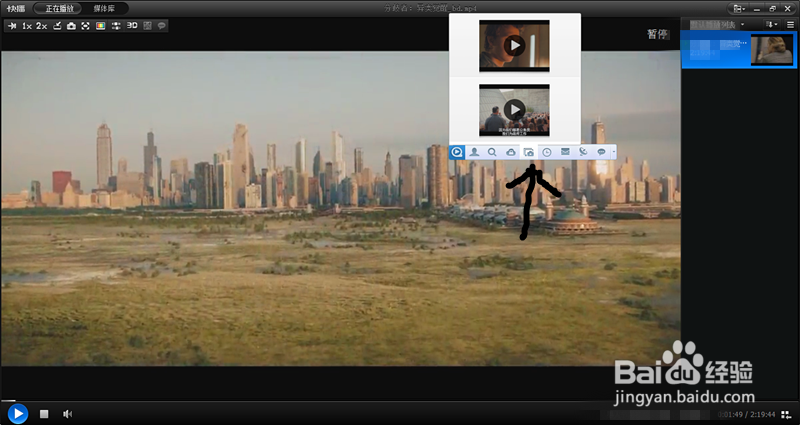Screen dimensions: 800x425
Task: Click the 暂停 pause status text
Action: click(x=657, y=34)
